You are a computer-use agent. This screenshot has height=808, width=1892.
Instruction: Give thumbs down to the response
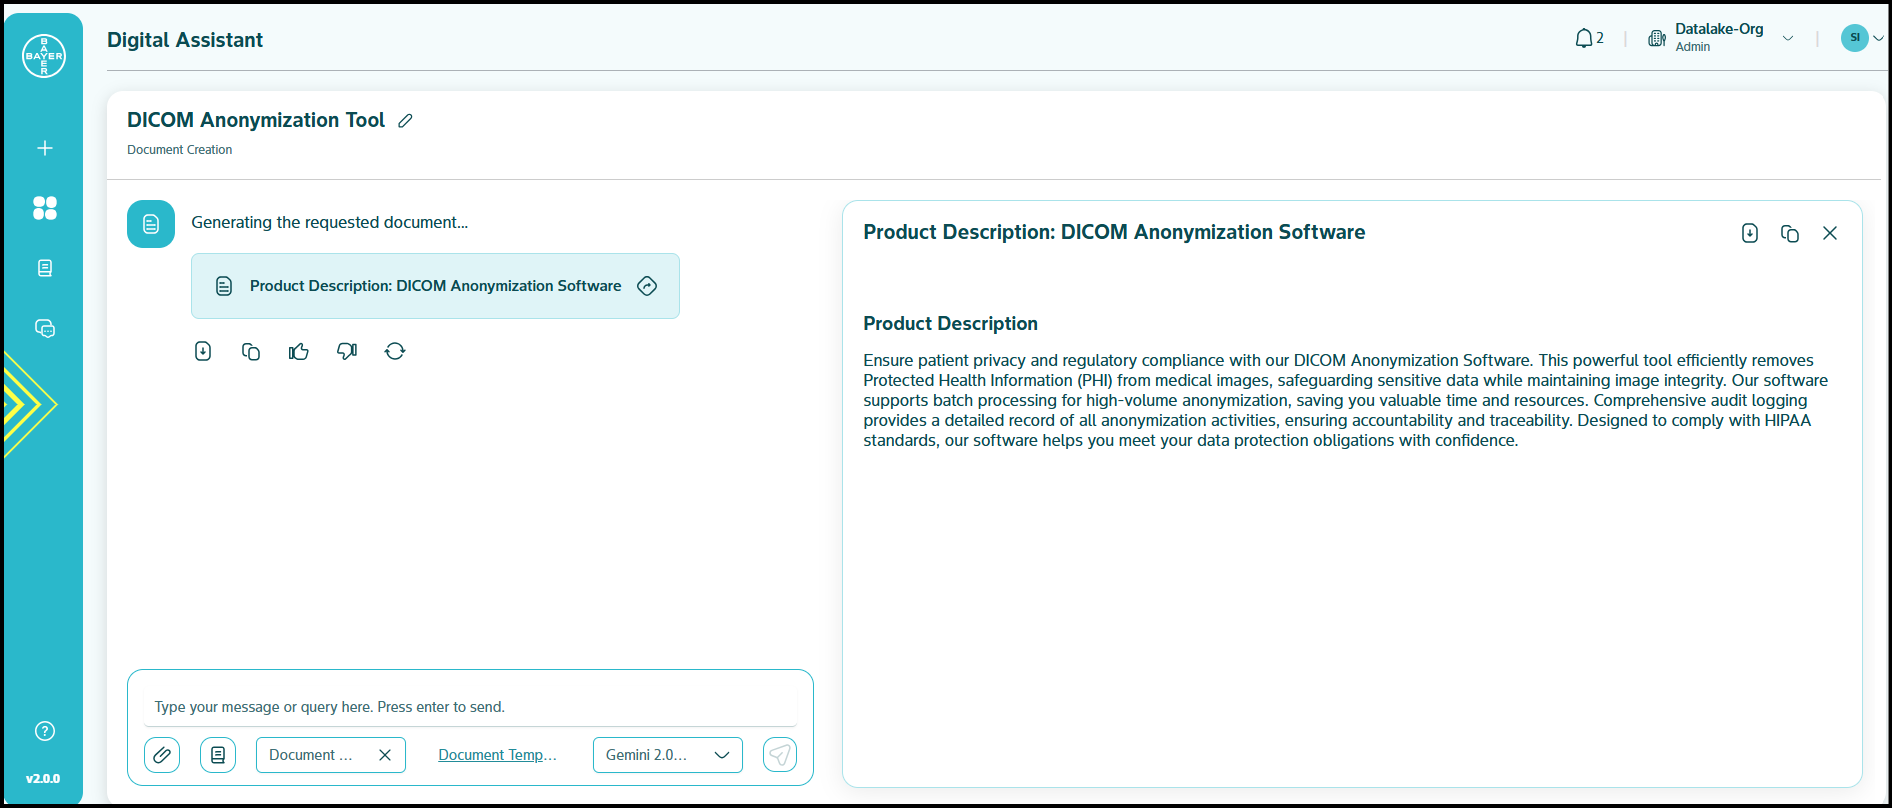[x=347, y=351]
